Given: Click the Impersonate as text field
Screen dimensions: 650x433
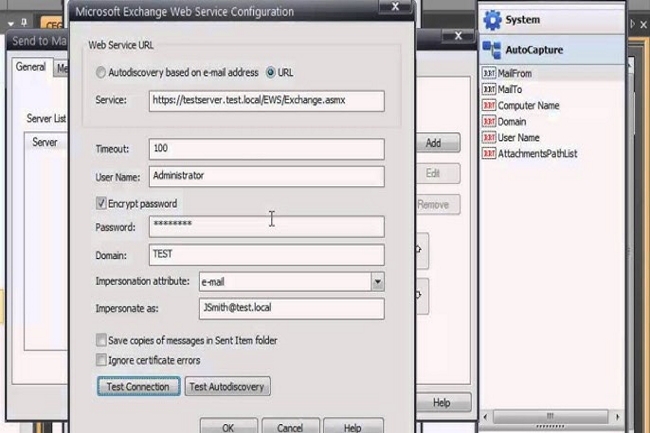Looking at the screenshot, I should tap(290, 309).
